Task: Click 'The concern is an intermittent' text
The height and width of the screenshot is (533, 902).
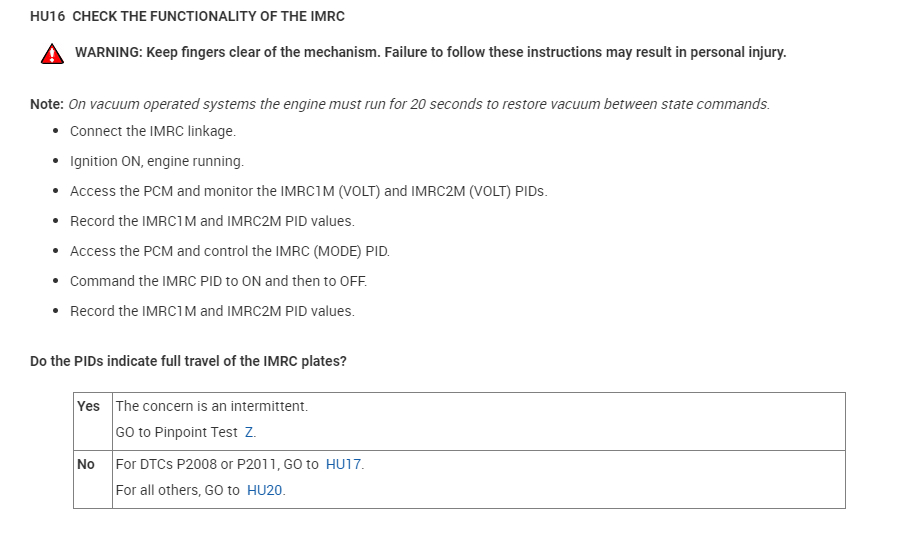Action: (x=212, y=406)
